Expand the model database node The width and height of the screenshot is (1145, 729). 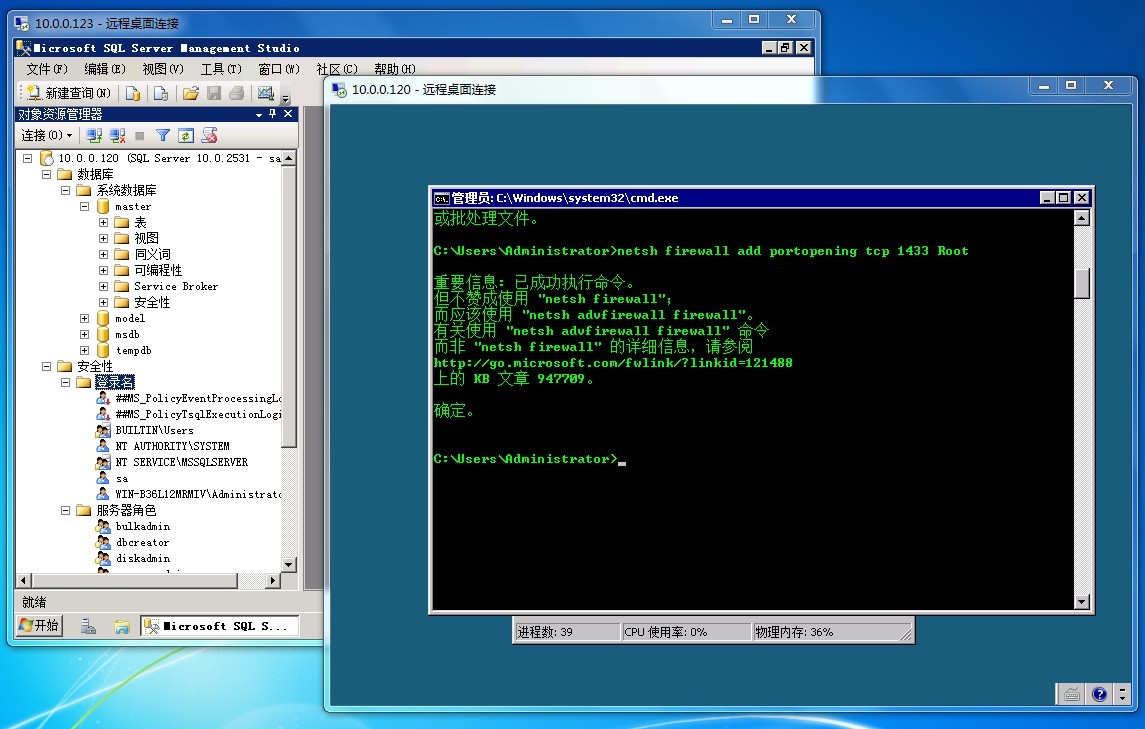pos(84,318)
